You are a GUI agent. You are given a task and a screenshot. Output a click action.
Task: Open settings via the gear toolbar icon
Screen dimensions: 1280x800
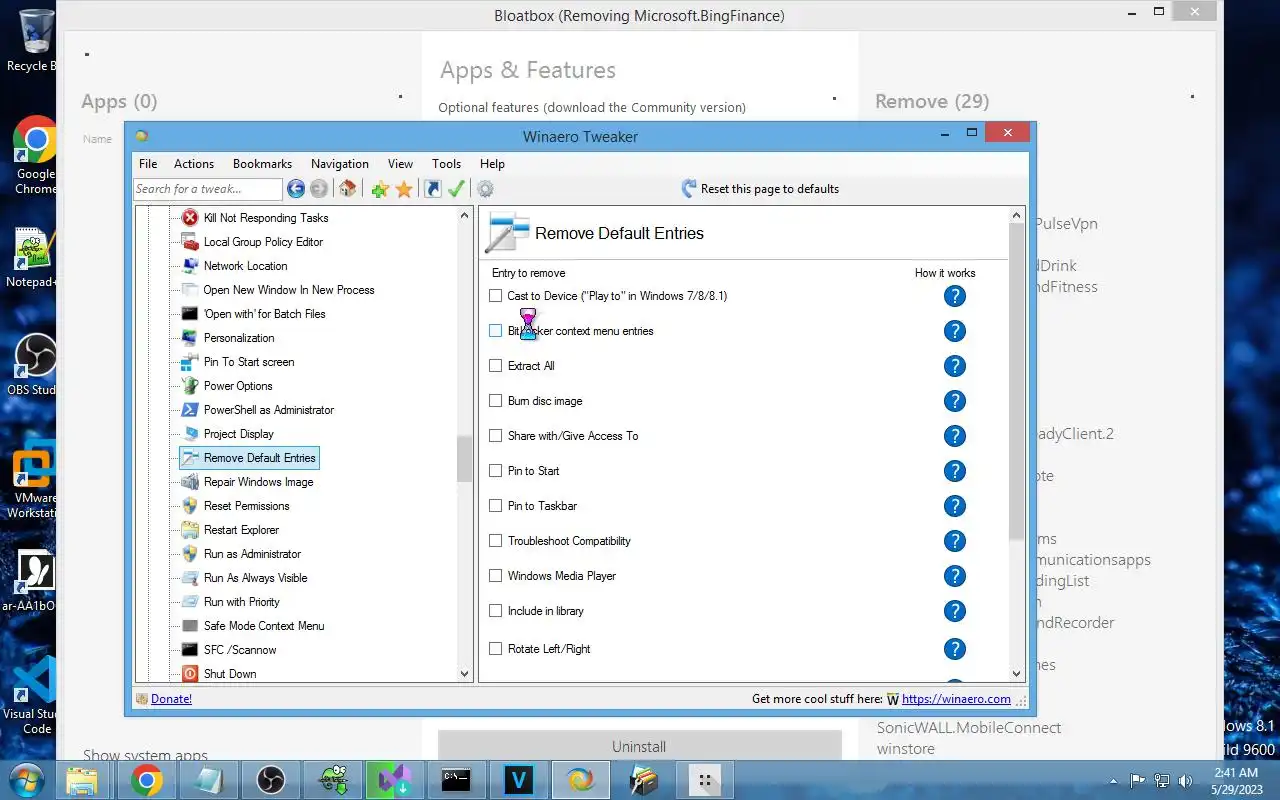point(486,189)
